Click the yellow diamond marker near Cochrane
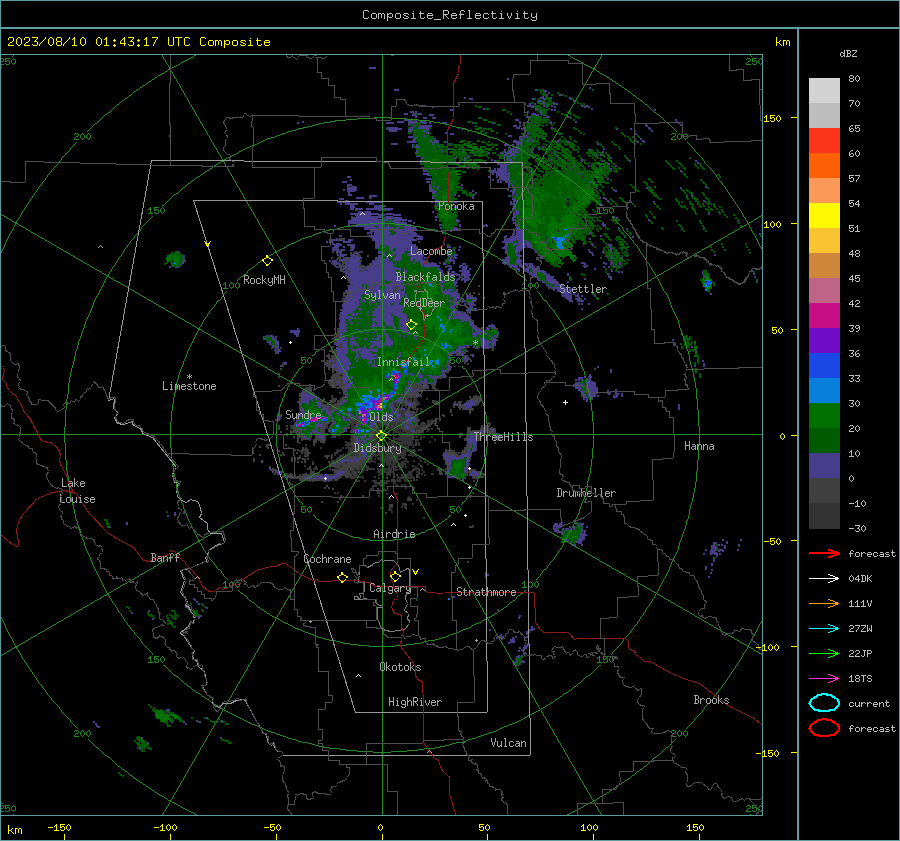 [342, 577]
